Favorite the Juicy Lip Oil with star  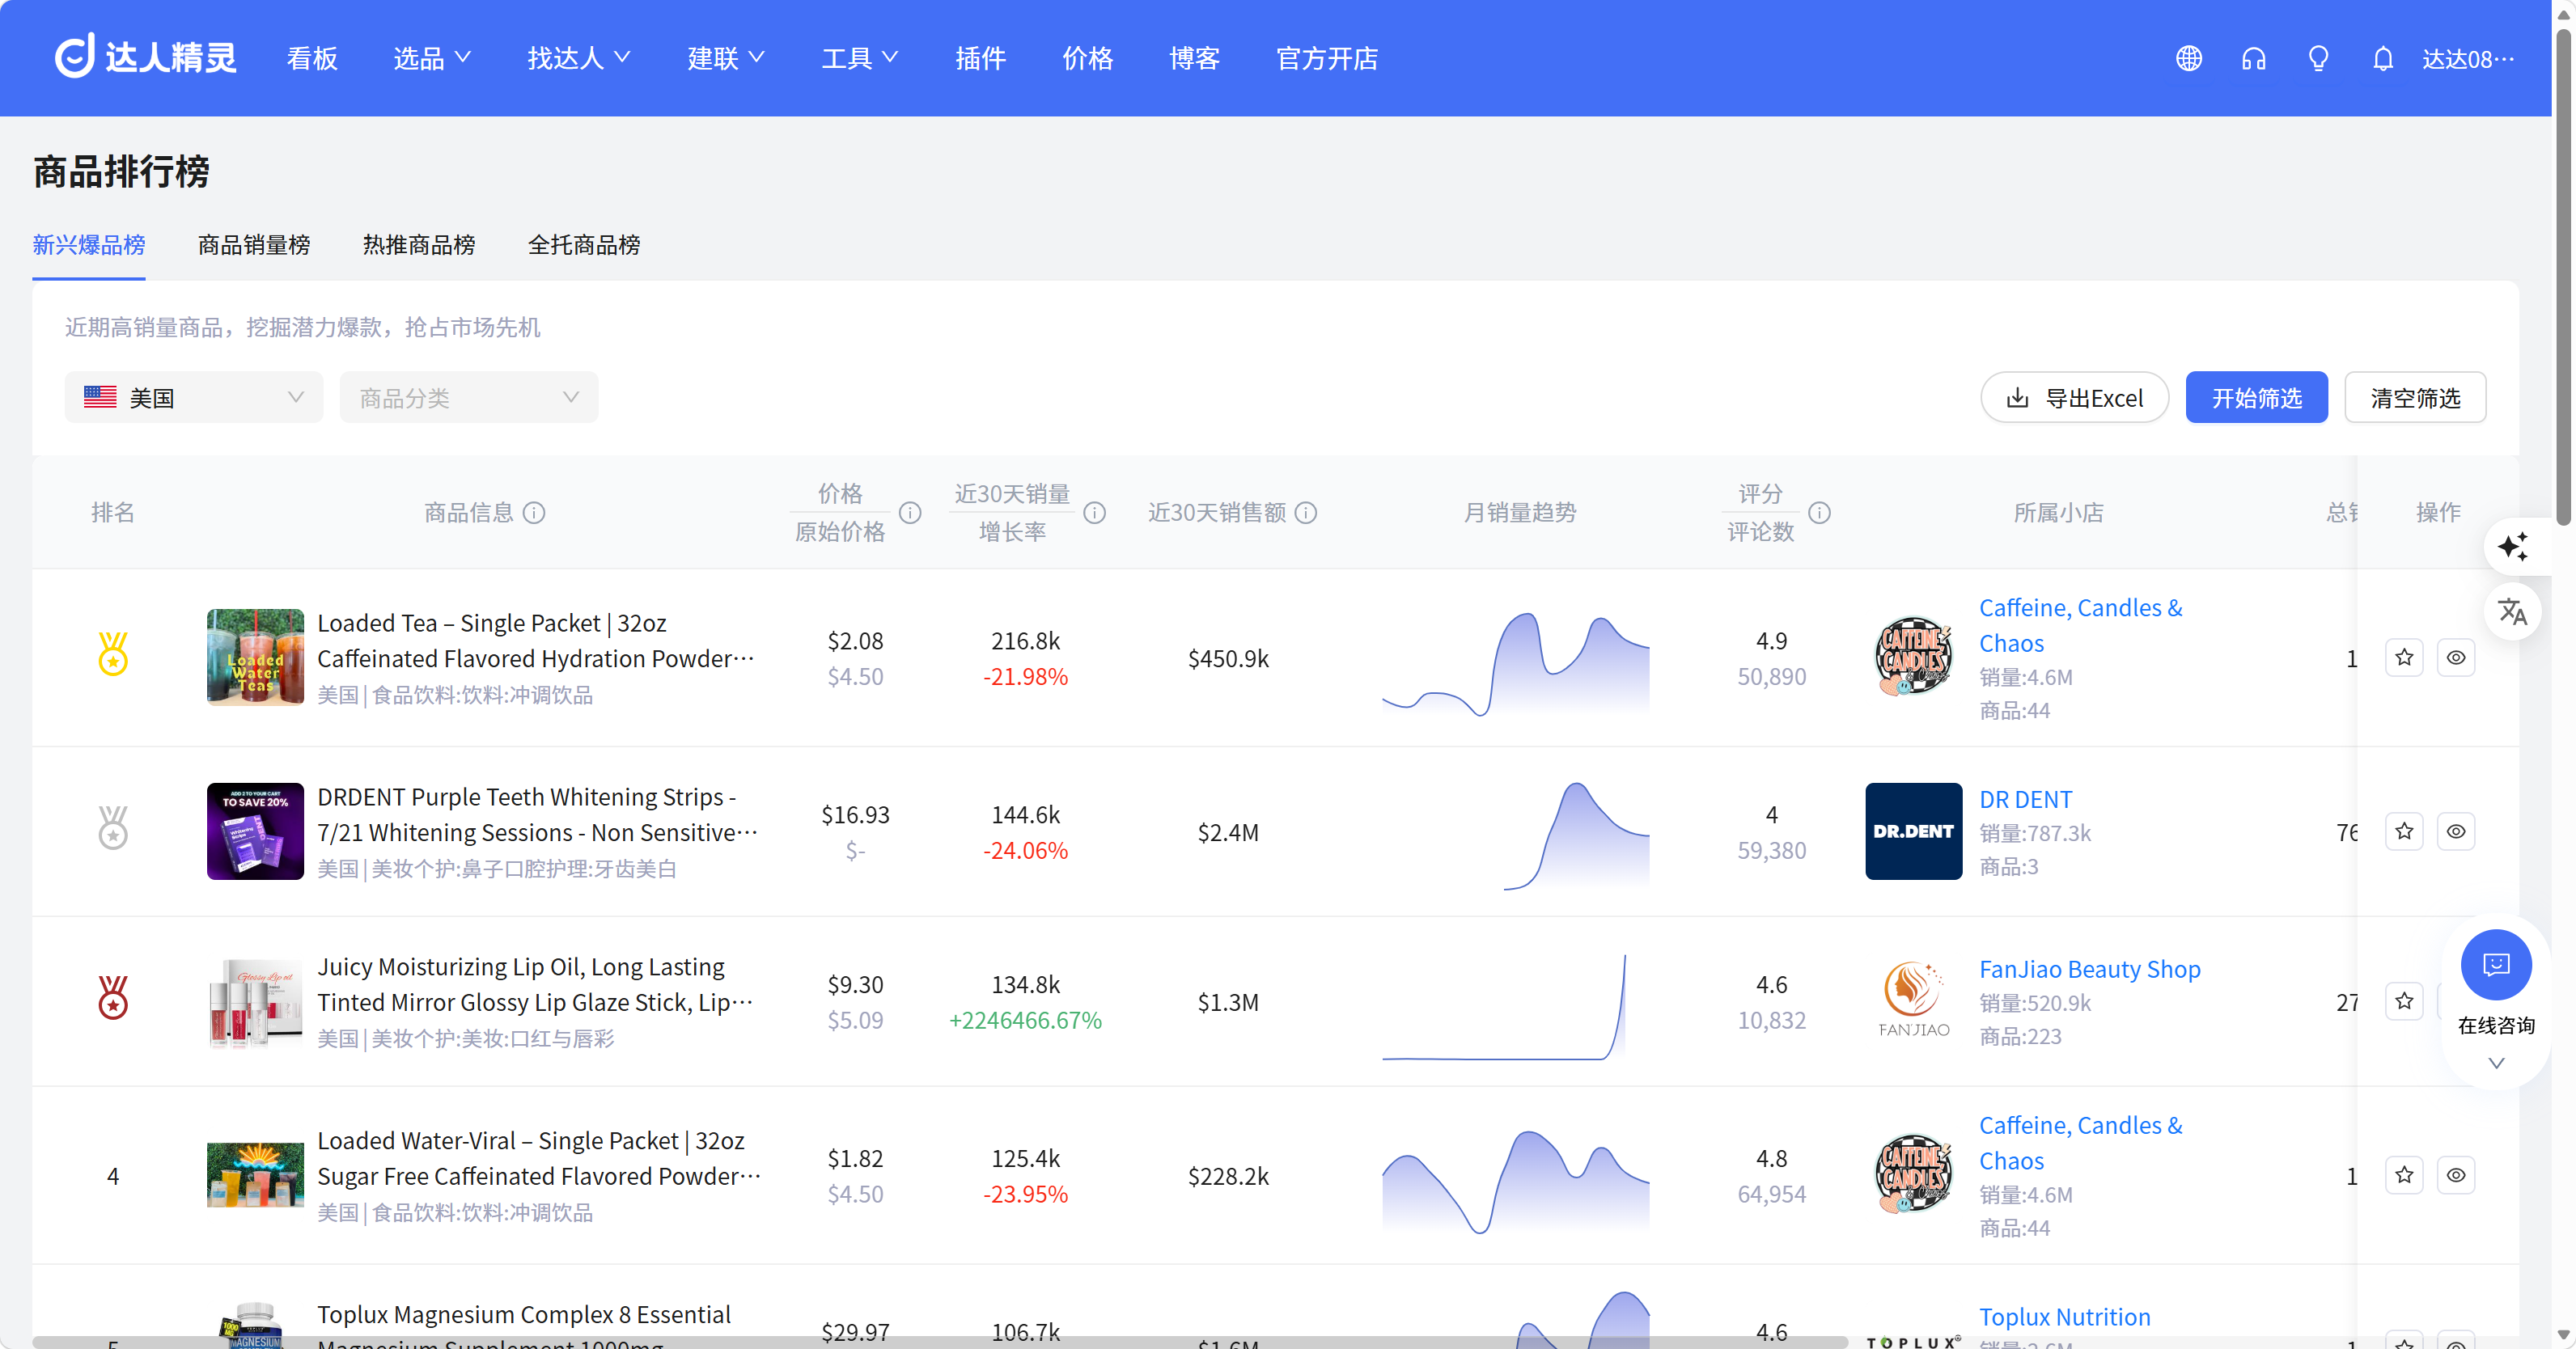(2404, 1001)
